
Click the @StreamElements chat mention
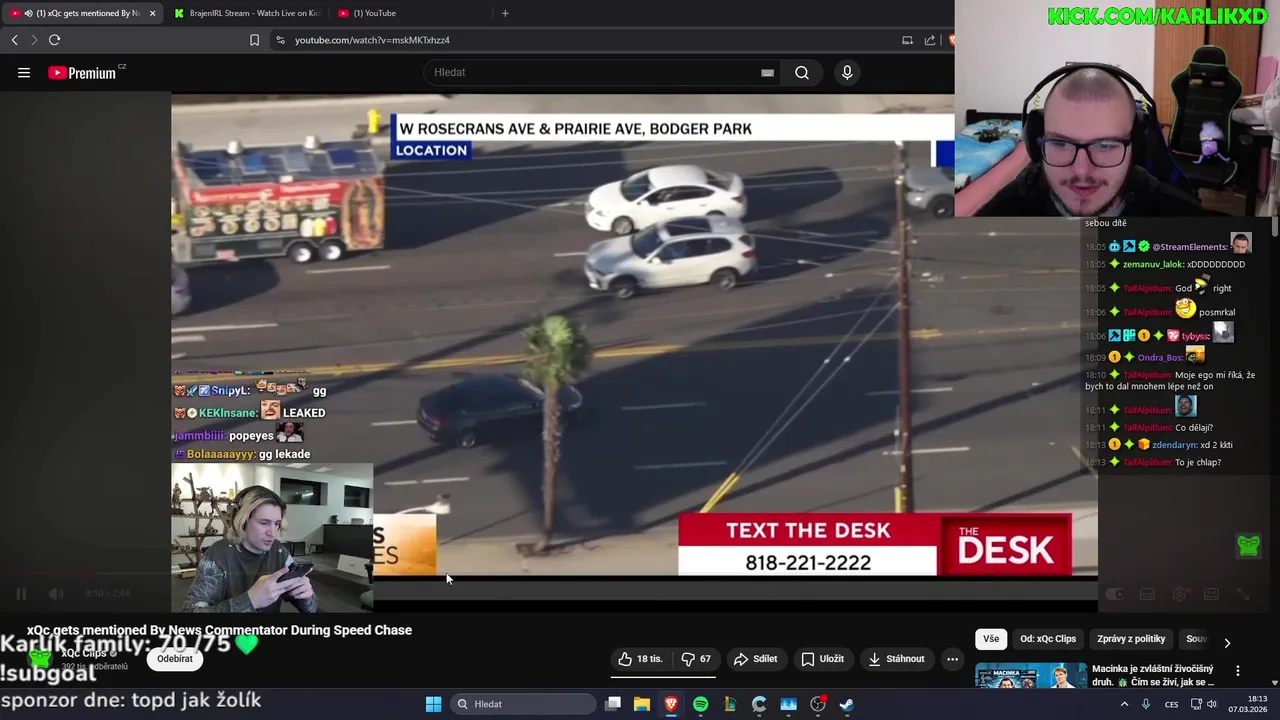click(x=1189, y=246)
